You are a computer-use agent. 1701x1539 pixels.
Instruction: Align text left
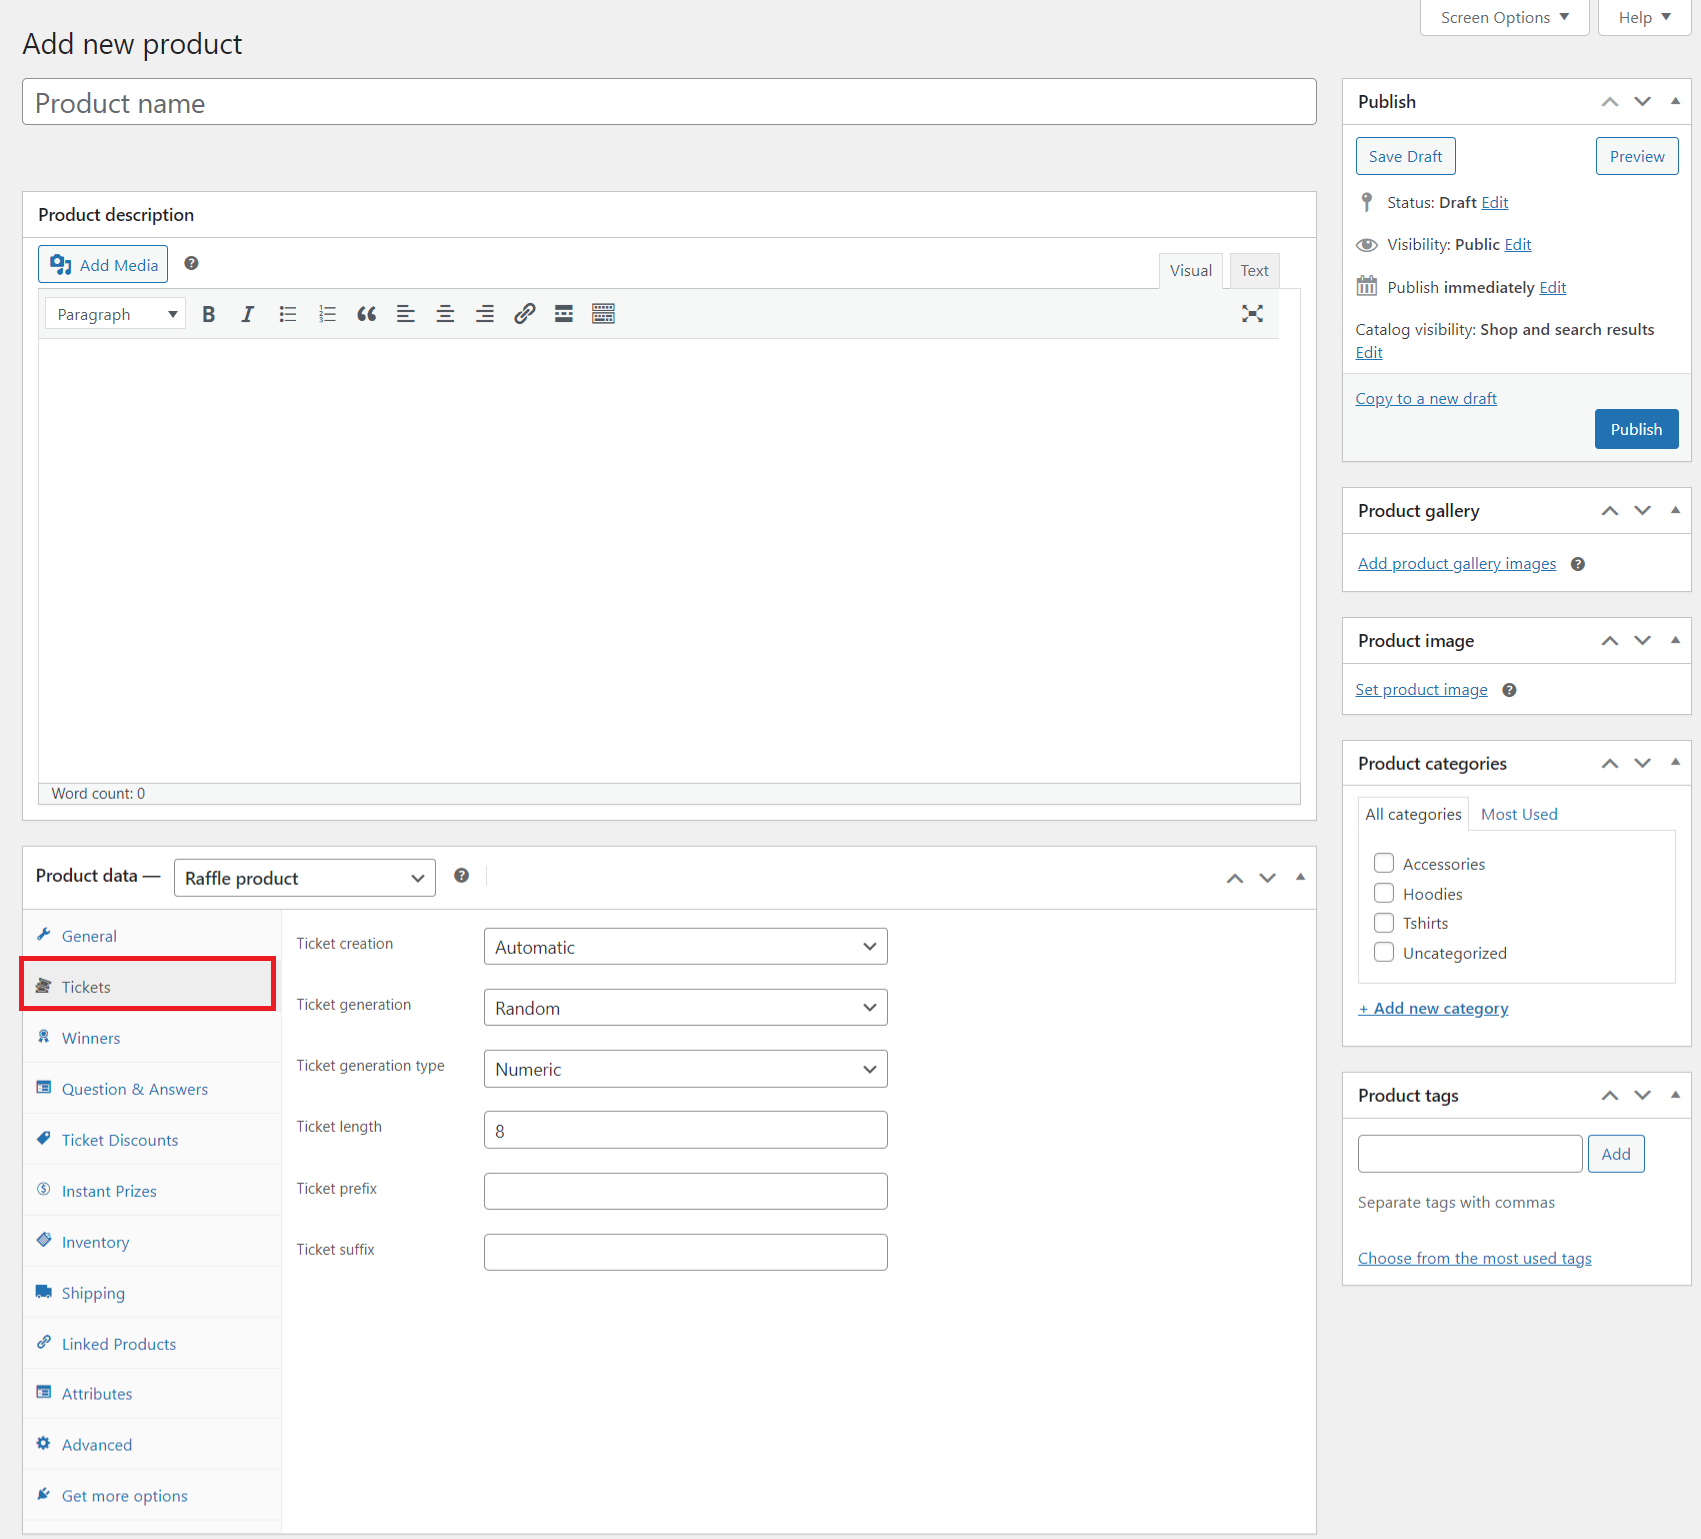405,314
